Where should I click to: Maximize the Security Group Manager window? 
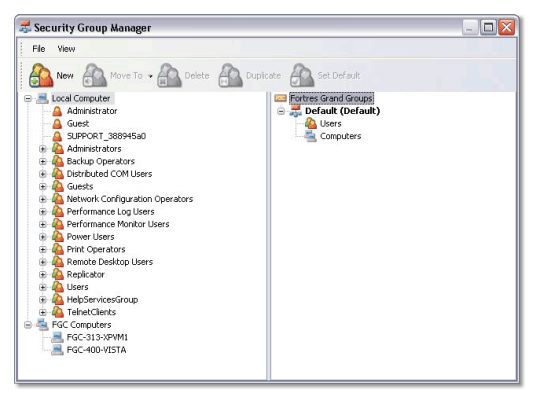tap(488, 27)
